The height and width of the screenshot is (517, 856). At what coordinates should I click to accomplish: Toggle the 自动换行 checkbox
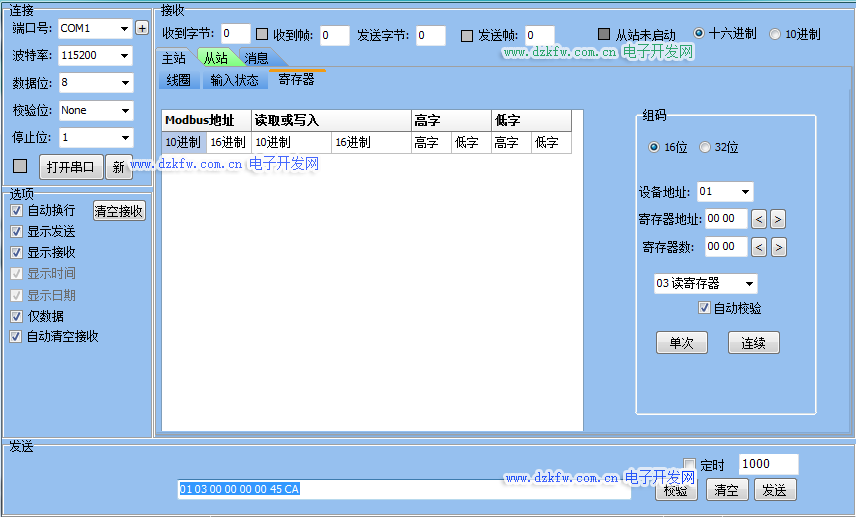coord(17,211)
